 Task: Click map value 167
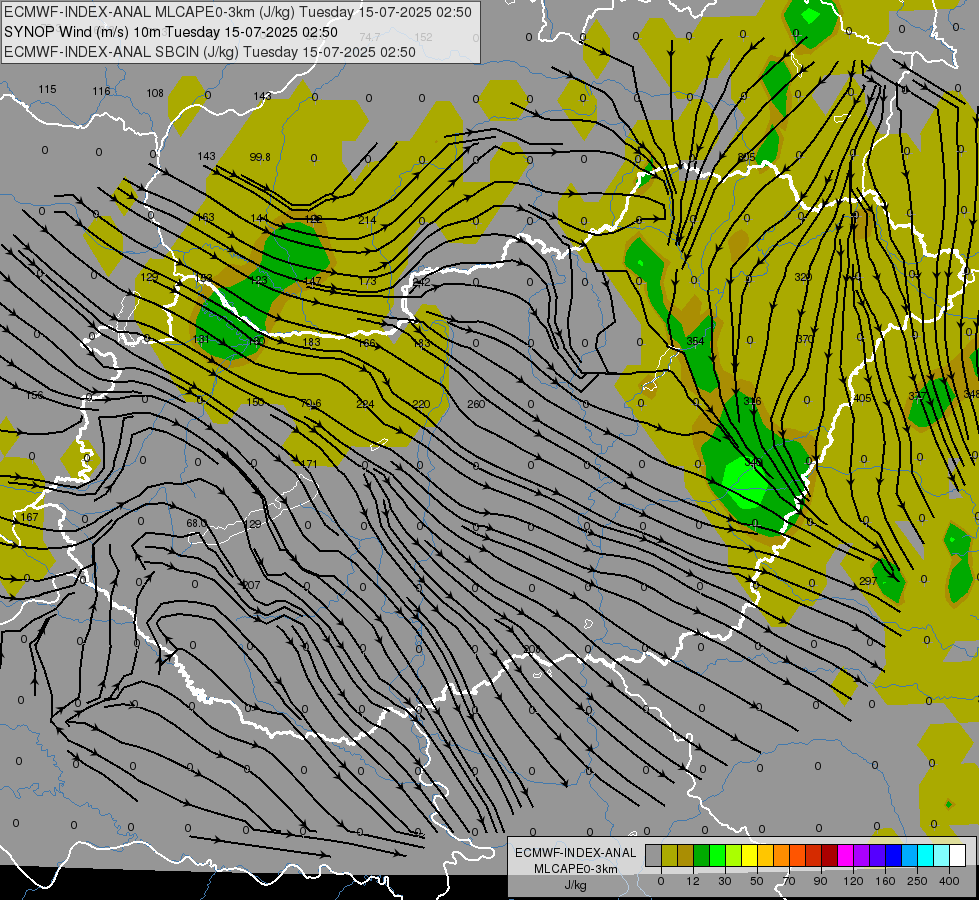pos(29,517)
